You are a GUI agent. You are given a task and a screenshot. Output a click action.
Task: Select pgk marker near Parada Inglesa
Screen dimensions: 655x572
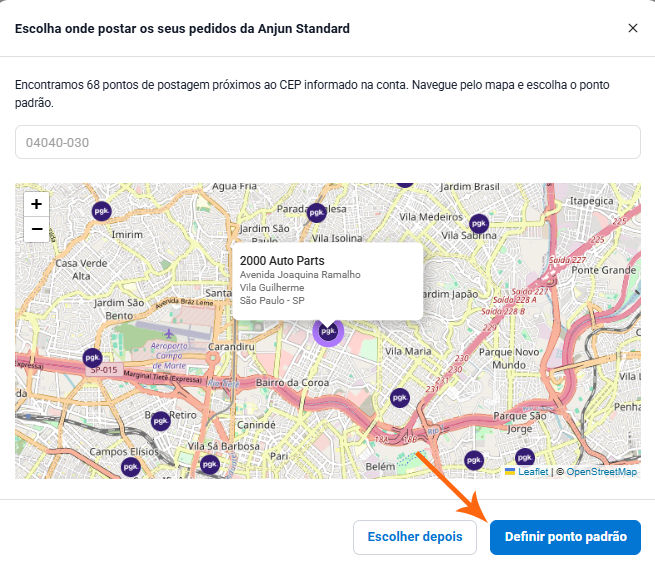pyautogui.click(x=317, y=212)
